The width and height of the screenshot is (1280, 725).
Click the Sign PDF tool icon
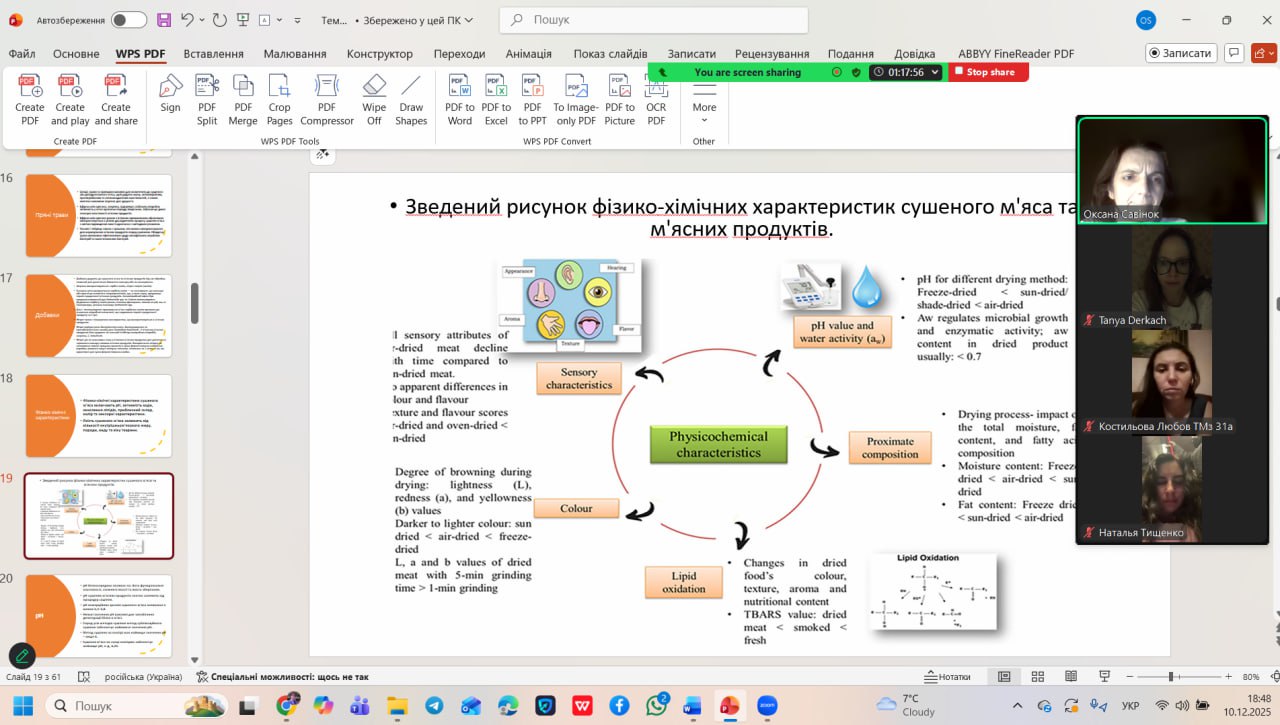(x=170, y=100)
